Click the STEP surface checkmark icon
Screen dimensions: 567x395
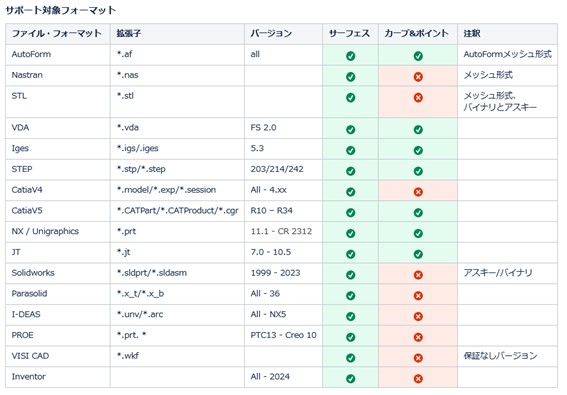[x=350, y=171]
